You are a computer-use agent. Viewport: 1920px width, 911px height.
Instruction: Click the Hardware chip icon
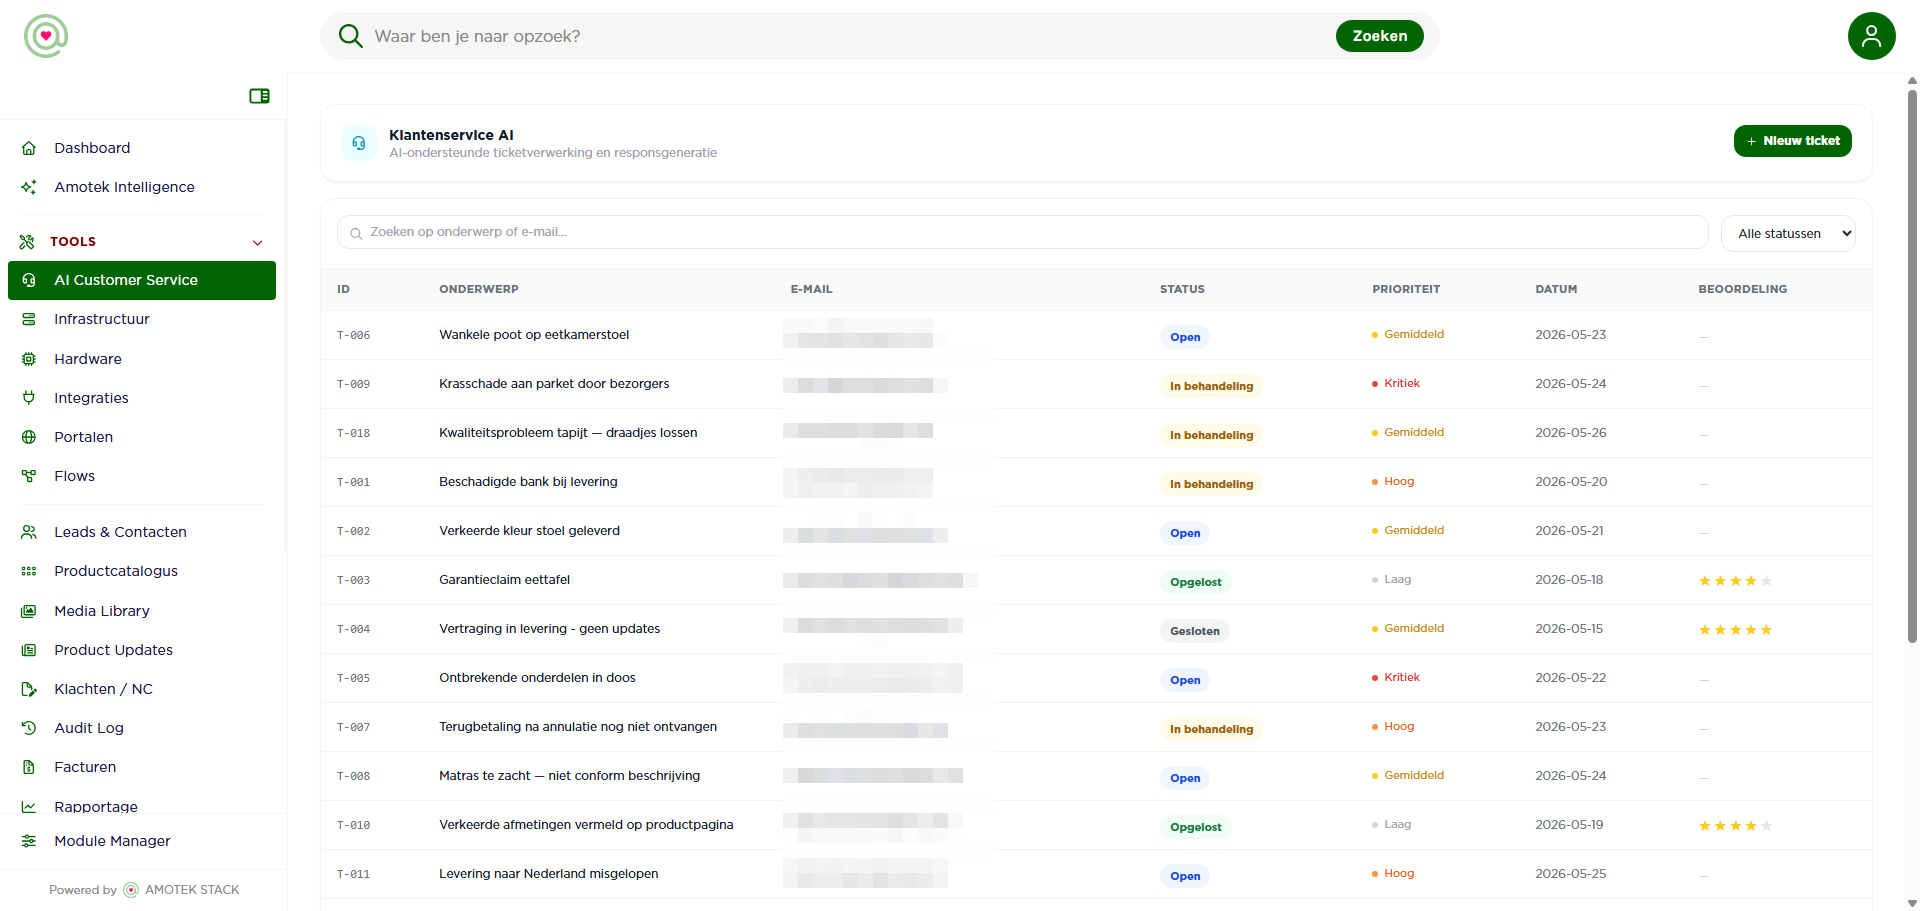click(29, 359)
